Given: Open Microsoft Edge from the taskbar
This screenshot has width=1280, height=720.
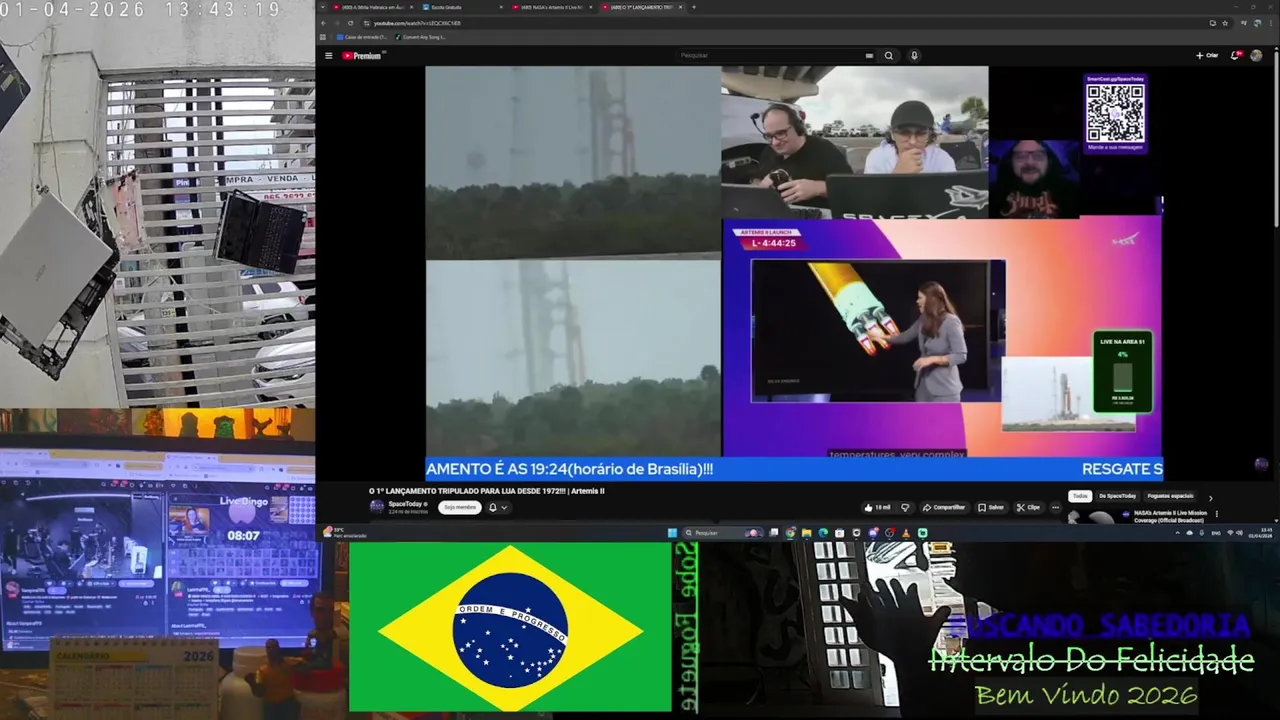Looking at the screenshot, I should [x=823, y=533].
